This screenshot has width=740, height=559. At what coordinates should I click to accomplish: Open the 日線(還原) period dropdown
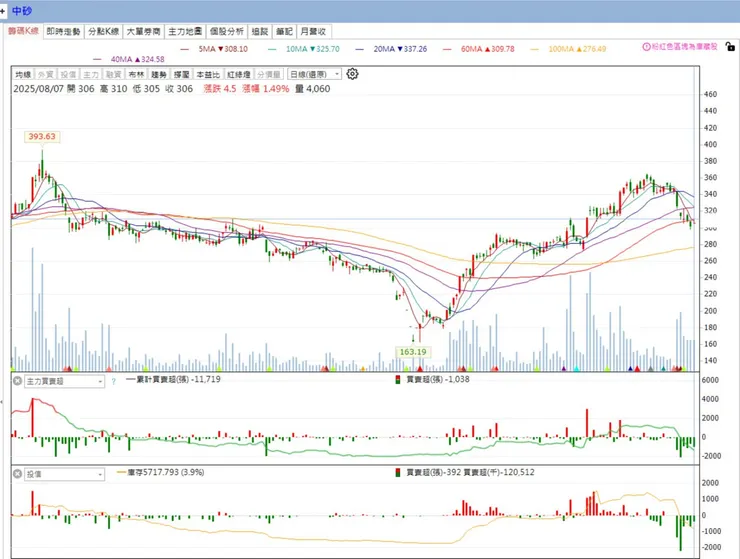pyautogui.click(x=314, y=75)
